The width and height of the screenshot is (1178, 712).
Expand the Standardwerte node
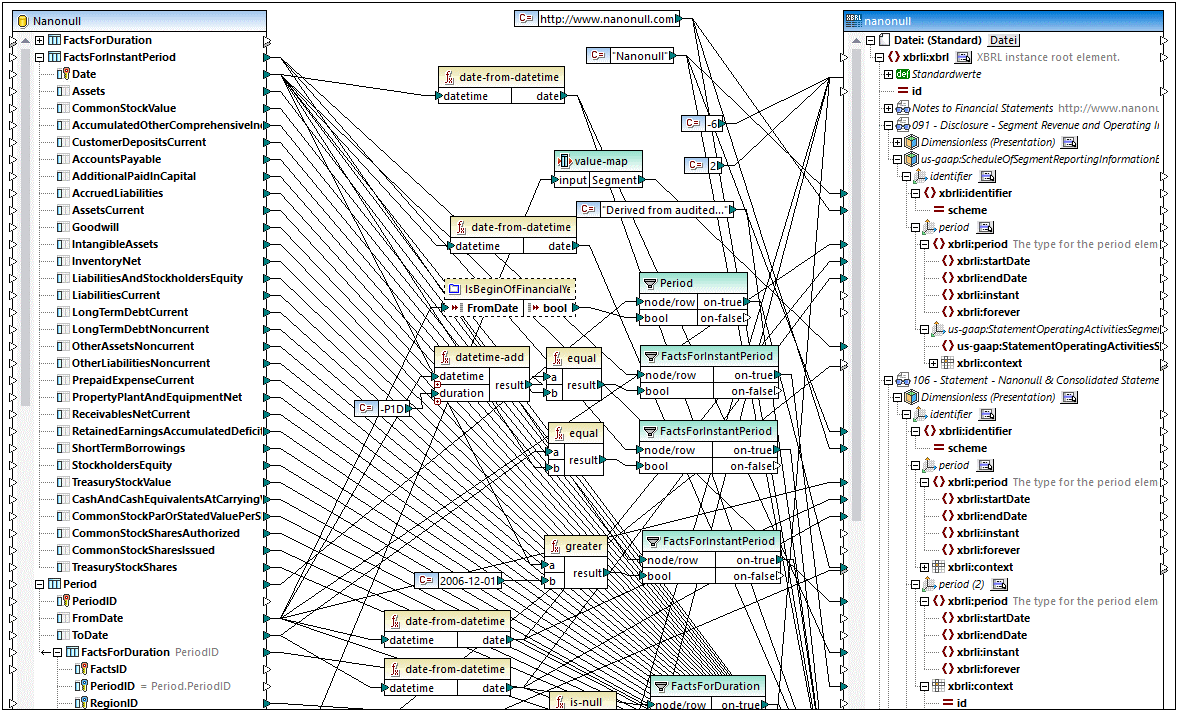[x=888, y=74]
